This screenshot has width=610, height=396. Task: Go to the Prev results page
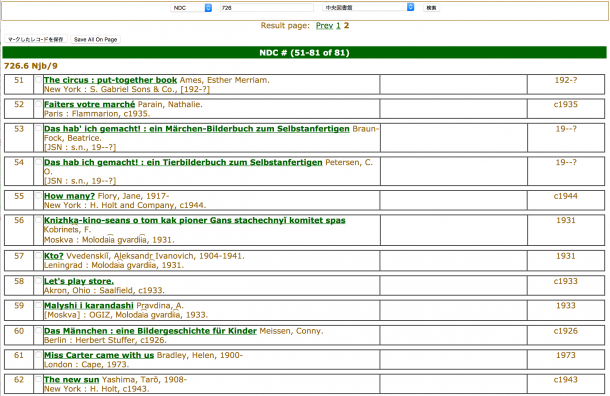coord(324,26)
